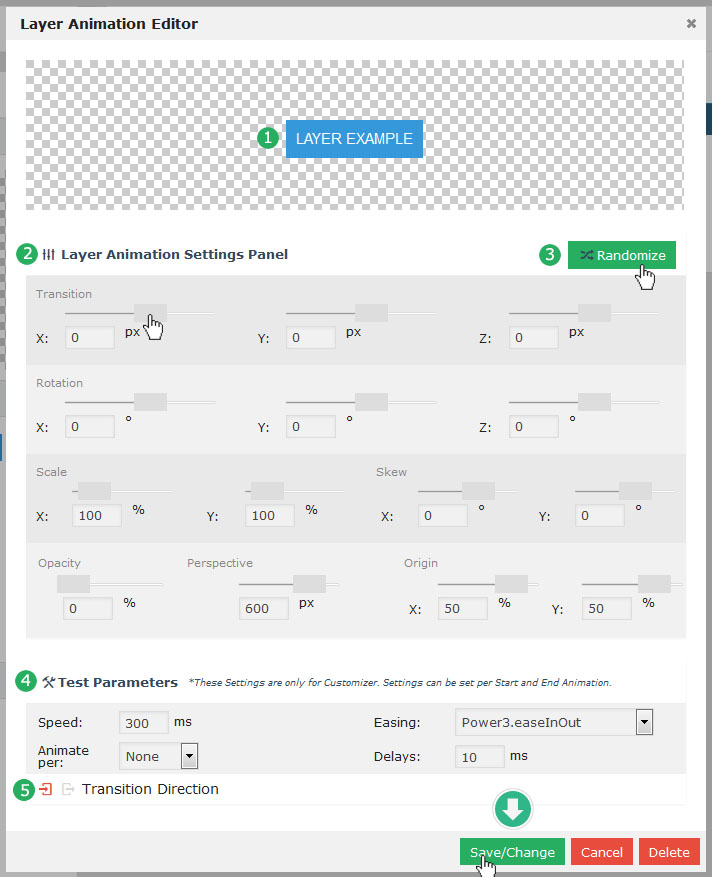Click the green down-arrow circle icon
The height and width of the screenshot is (877, 712).
click(x=512, y=810)
